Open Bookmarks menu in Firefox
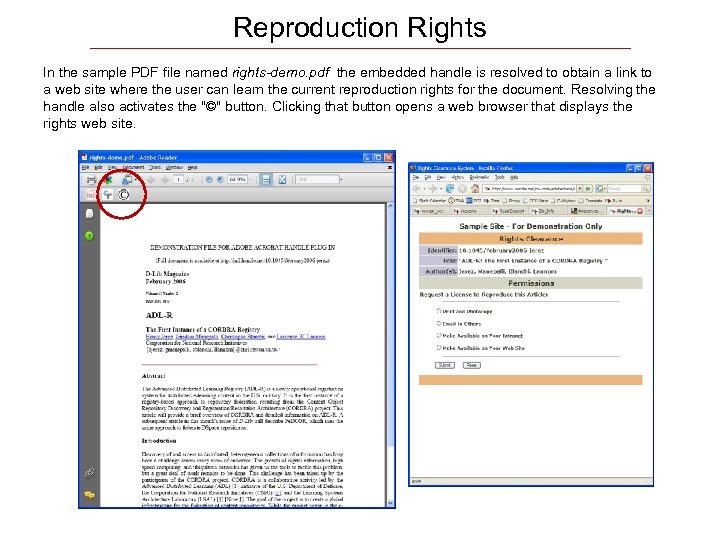This screenshot has height=540, width=720. tap(479, 177)
